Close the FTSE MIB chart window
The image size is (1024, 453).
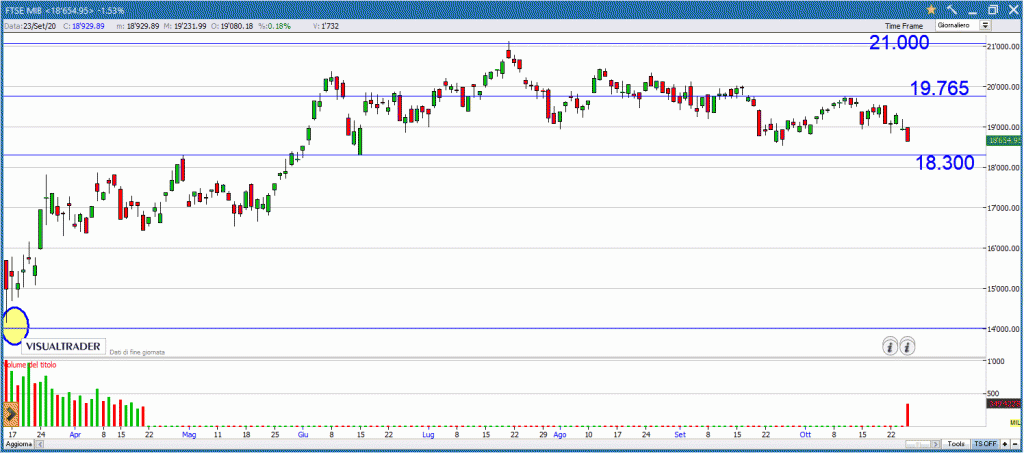point(1012,9)
